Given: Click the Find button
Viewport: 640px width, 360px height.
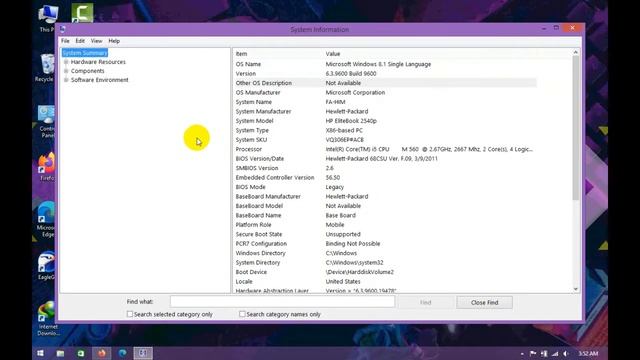Looking at the screenshot, I should pos(426,302).
